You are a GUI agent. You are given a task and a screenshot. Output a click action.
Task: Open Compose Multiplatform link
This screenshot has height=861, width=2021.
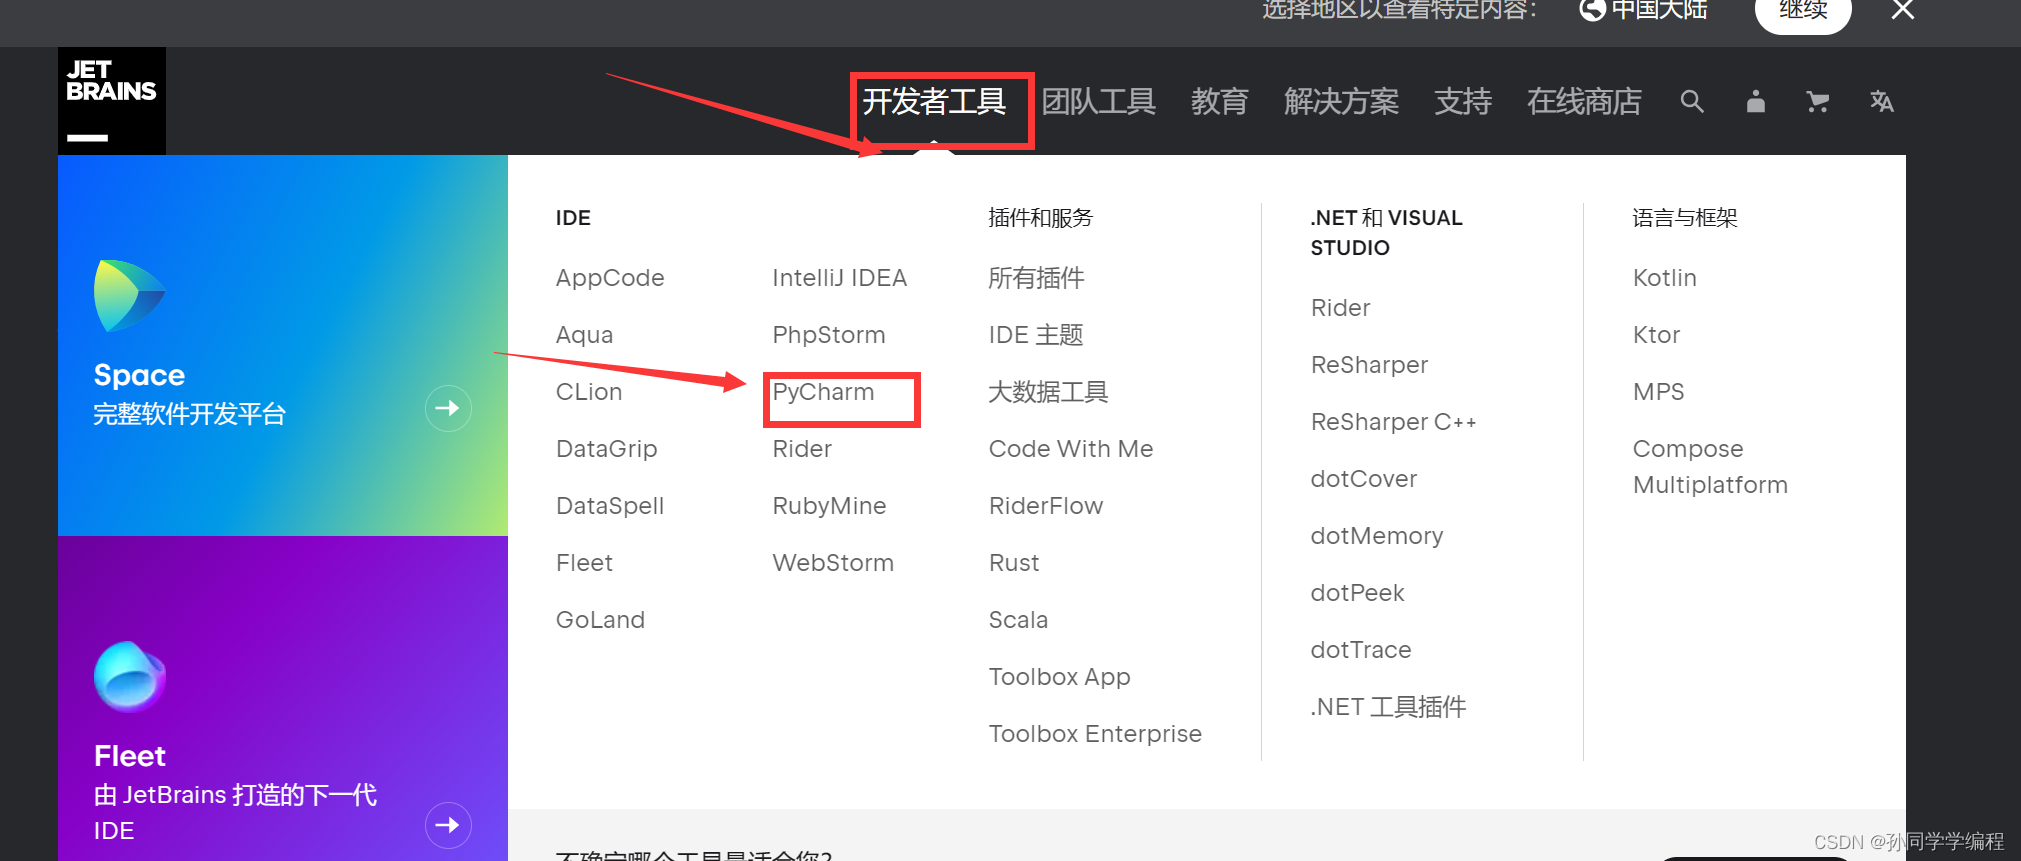tap(1710, 467)
